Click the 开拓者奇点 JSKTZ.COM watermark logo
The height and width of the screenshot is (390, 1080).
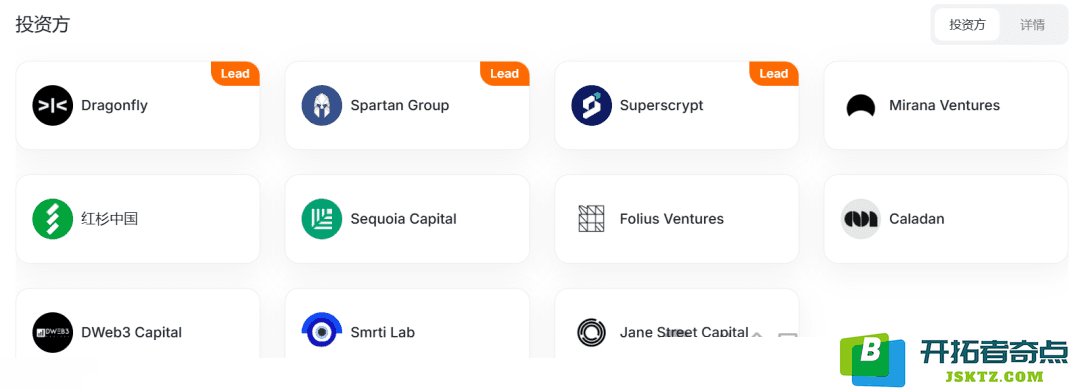[953, 361]
